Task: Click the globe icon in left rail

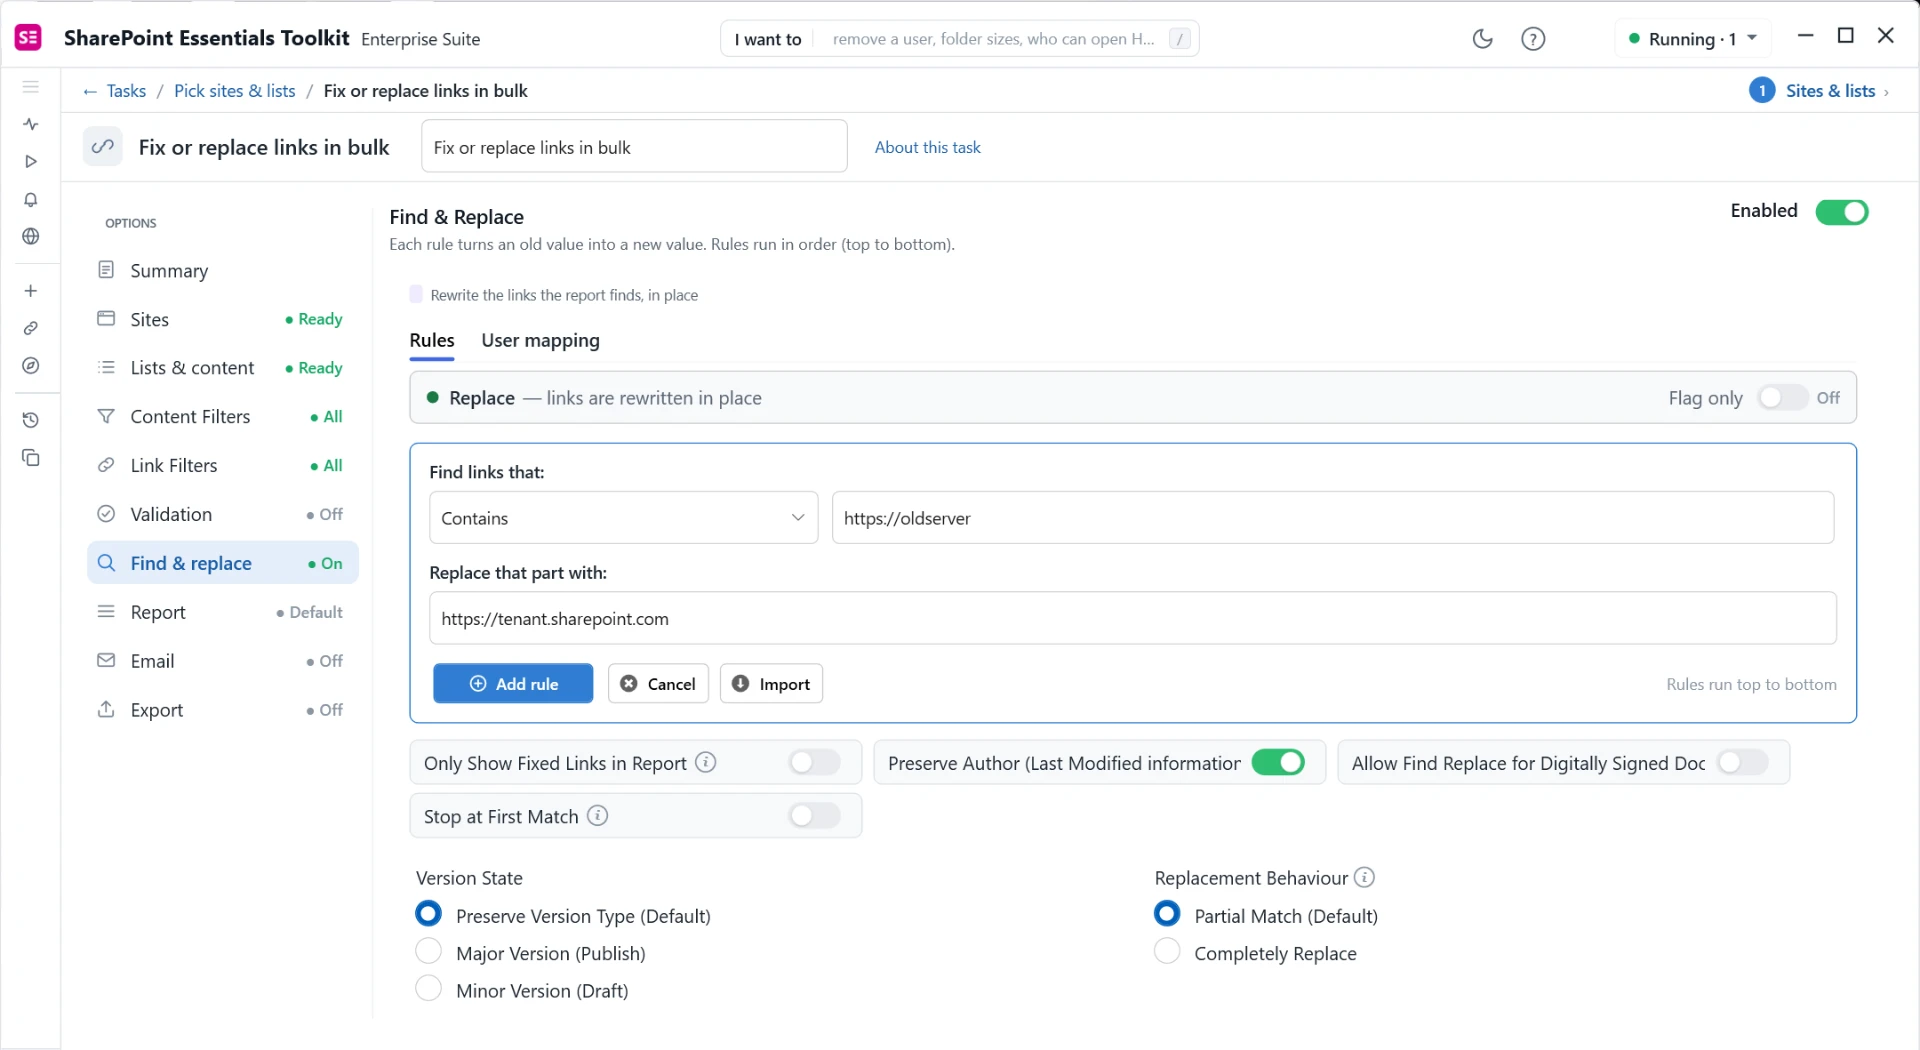Action: (x=31, y=236)
